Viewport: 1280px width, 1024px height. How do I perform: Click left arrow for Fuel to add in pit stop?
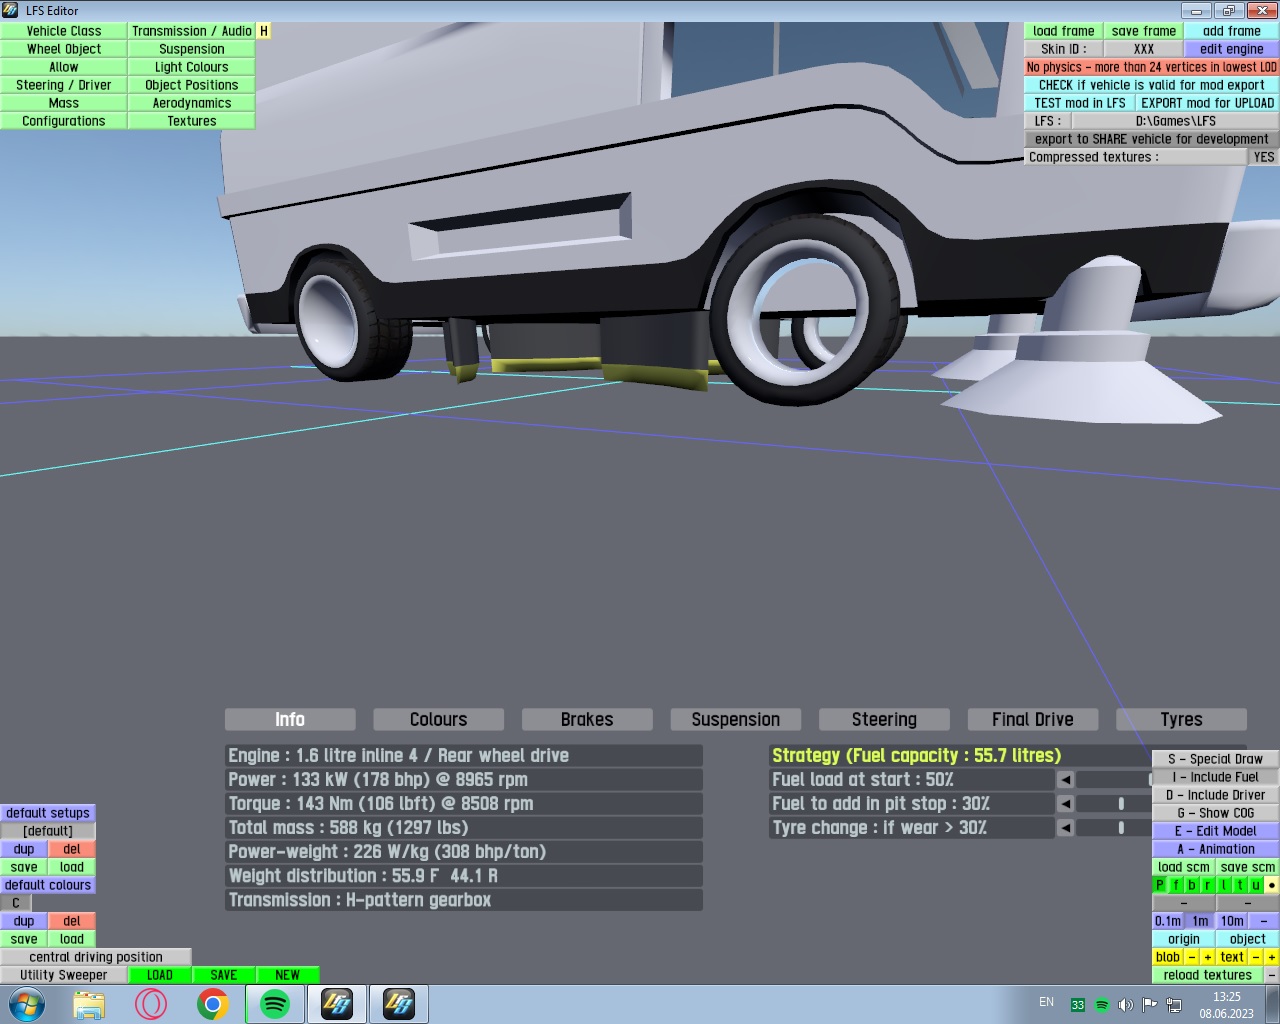tap(1065, 804)
